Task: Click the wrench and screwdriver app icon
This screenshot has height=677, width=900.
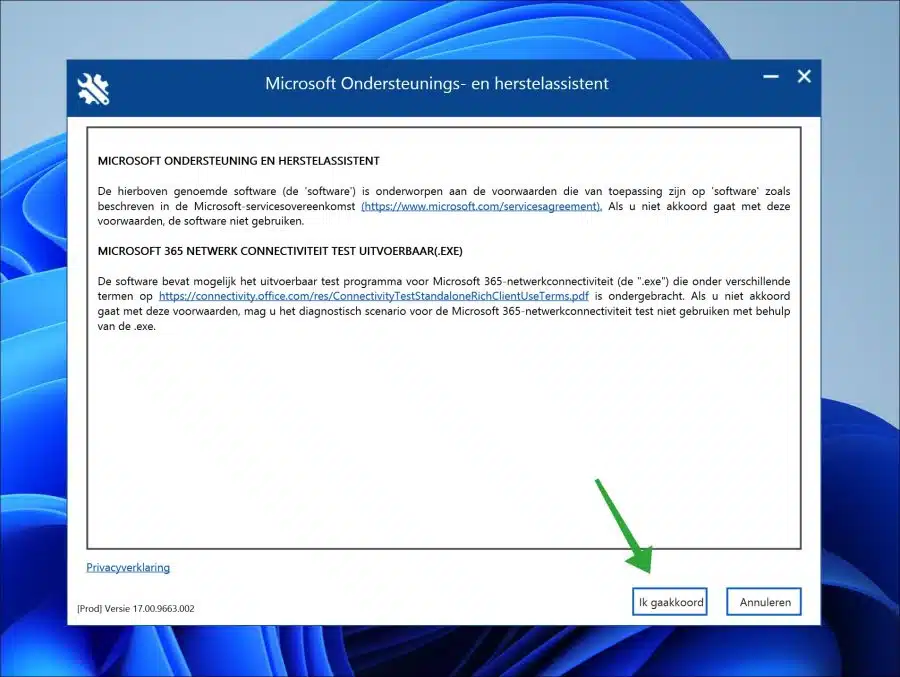Action: click(93, 89)
